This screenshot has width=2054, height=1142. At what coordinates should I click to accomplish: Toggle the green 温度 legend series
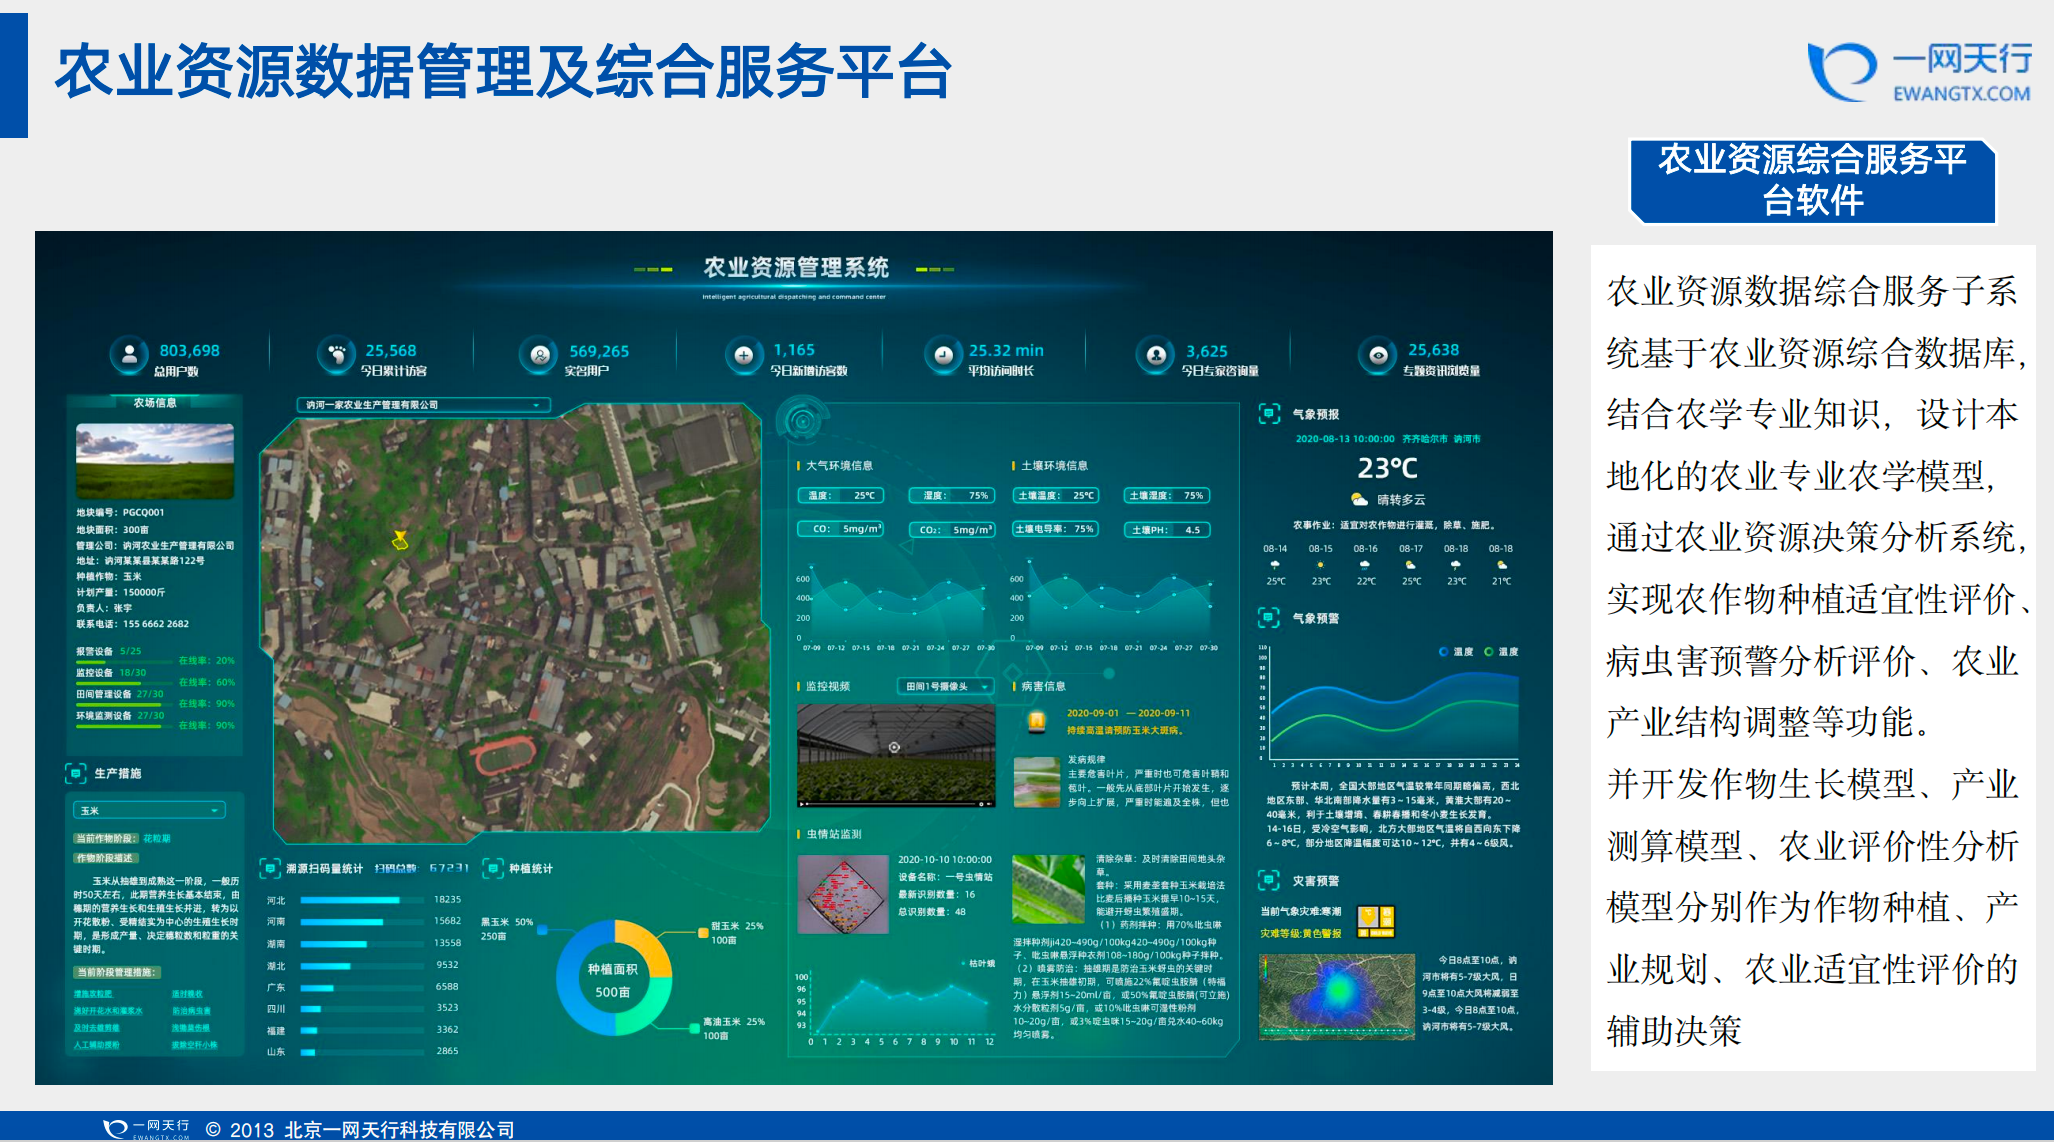coord(1500,652)
